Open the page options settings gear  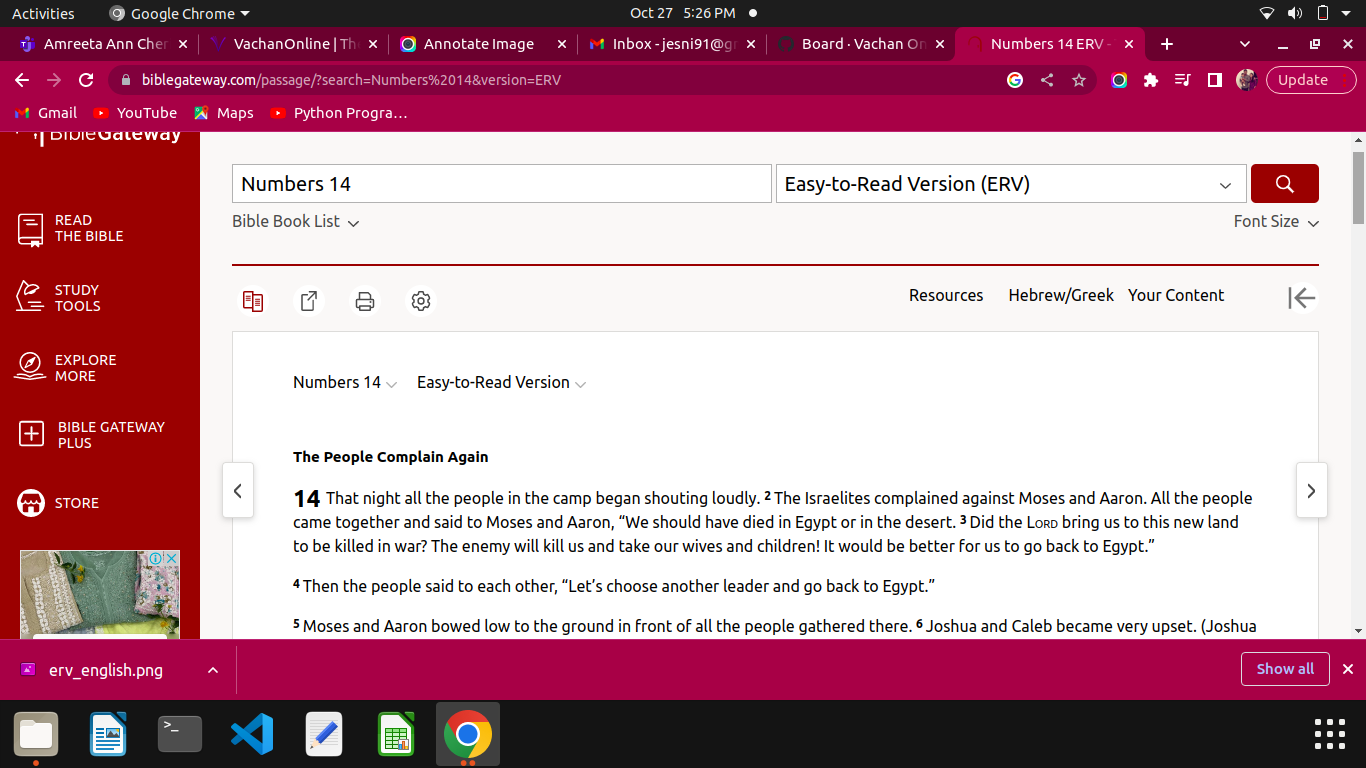pos(420,300)
